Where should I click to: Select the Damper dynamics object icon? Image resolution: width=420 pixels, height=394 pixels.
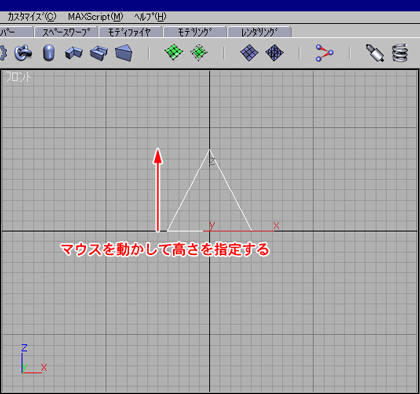[x=375, y=53]
